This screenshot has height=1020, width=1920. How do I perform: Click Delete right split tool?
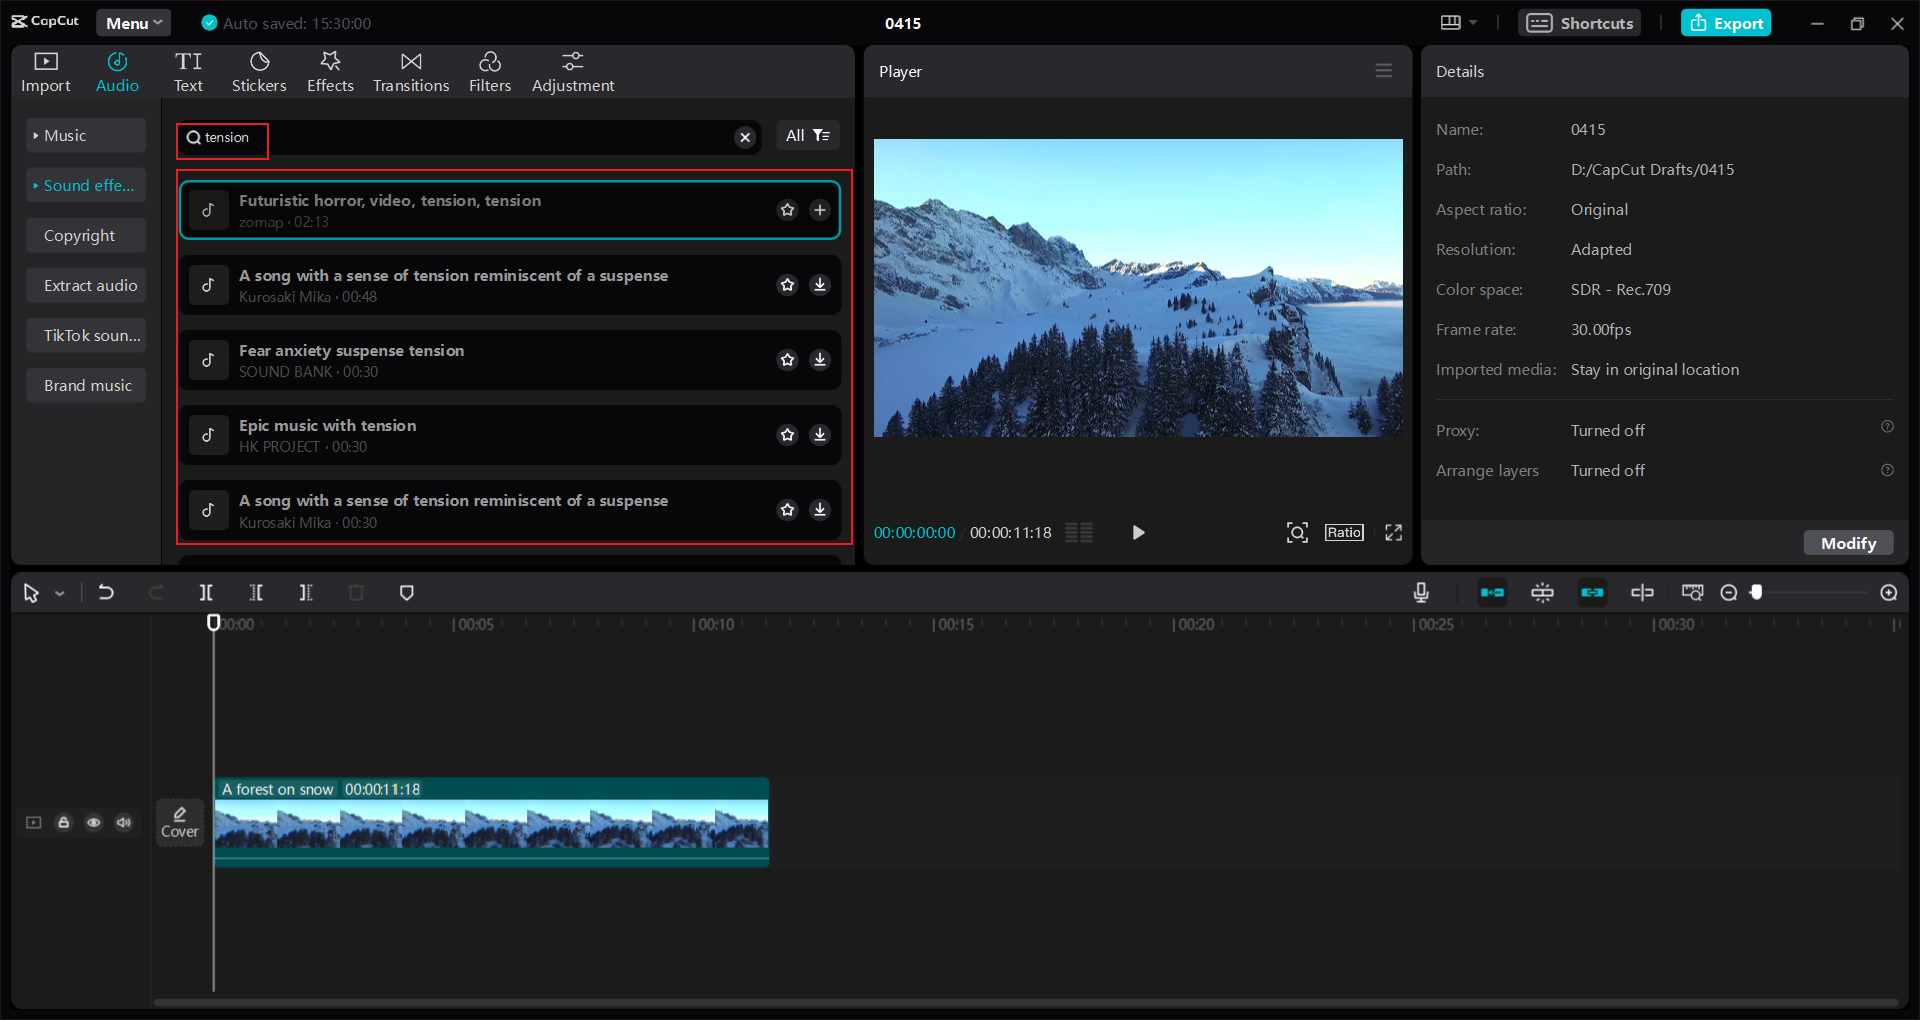pyautogui.click(x=306, y=593)
